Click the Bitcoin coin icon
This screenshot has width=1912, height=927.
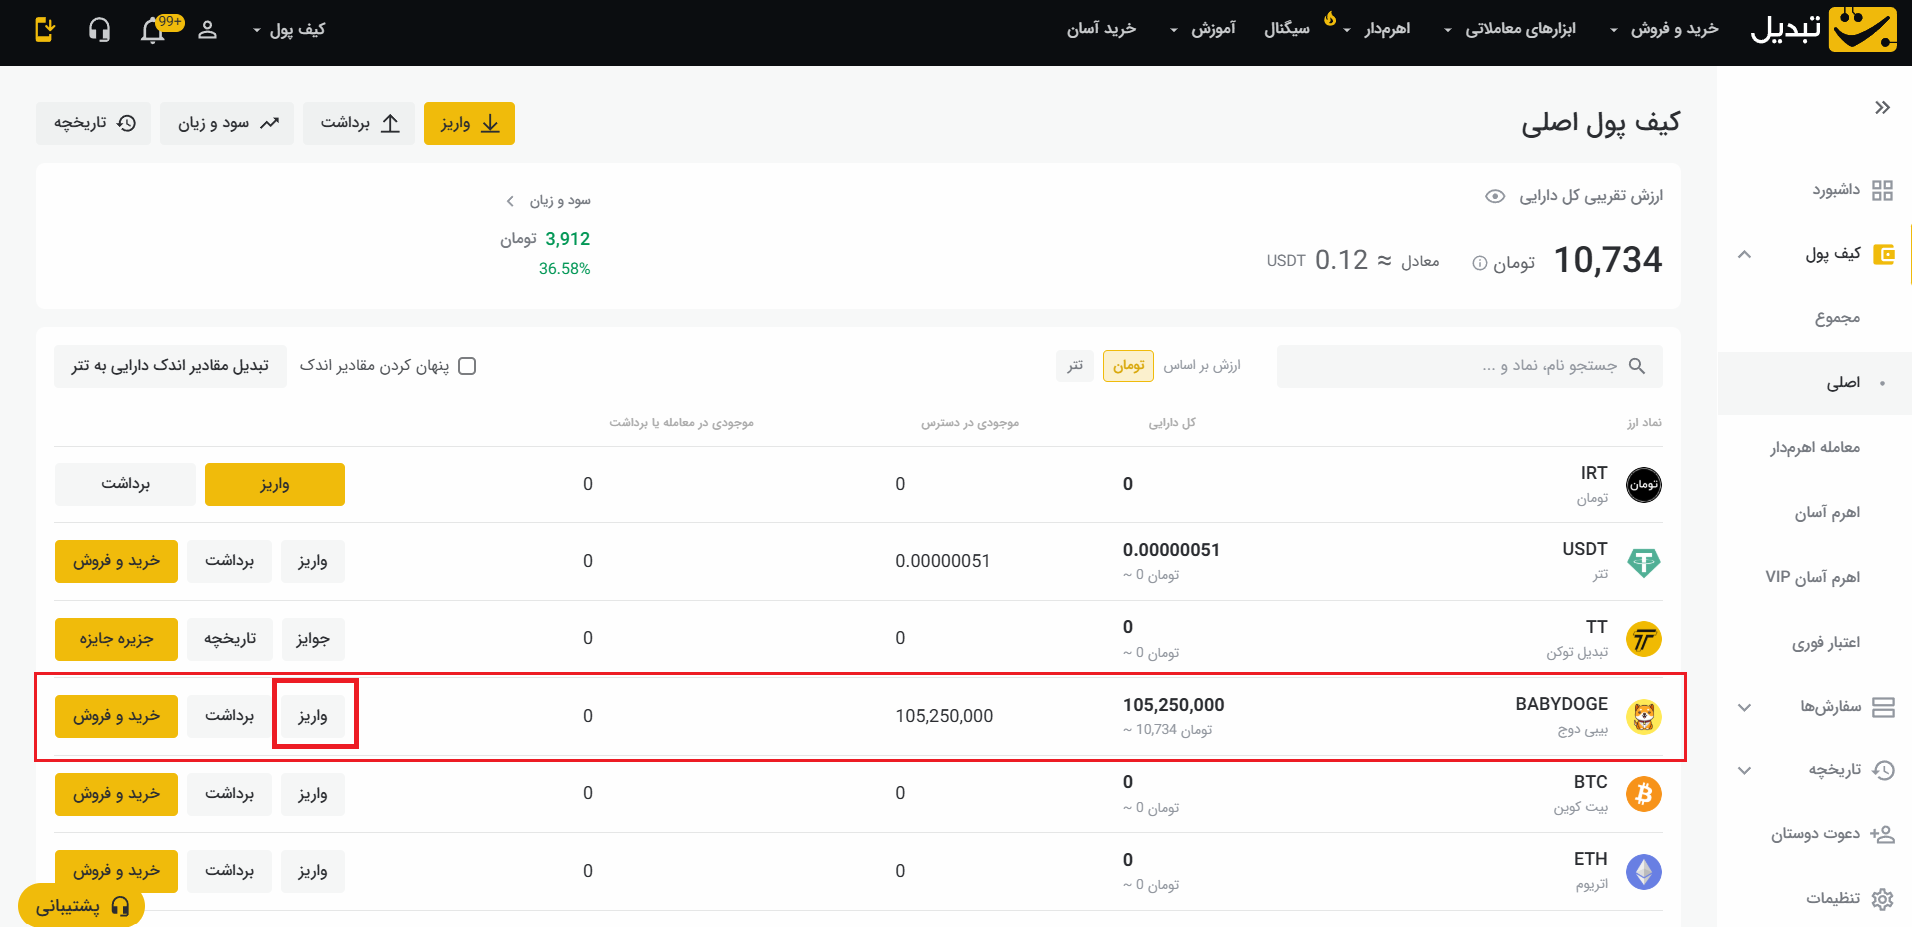pos(1643,794)
